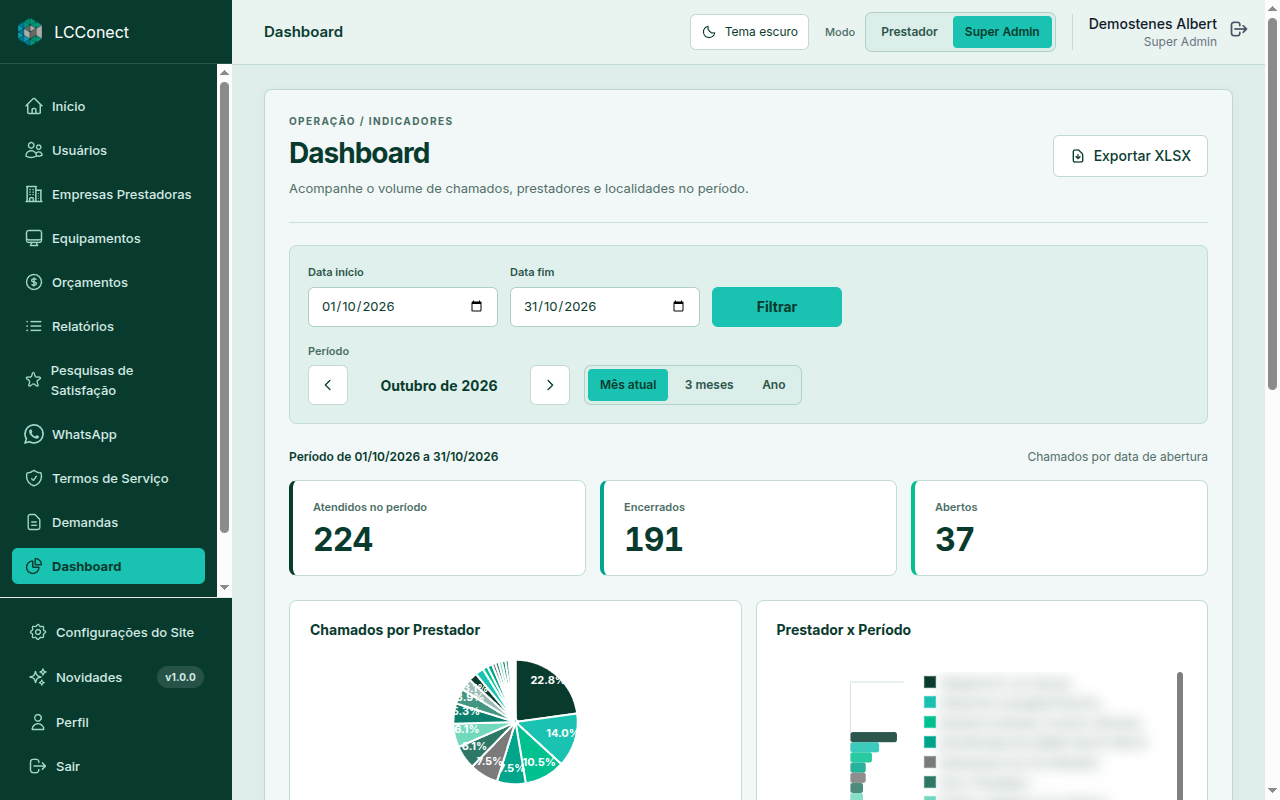The image size is (1280, 800).
Task: Click the Usuários people icon
Action: (x=34, y=150)
